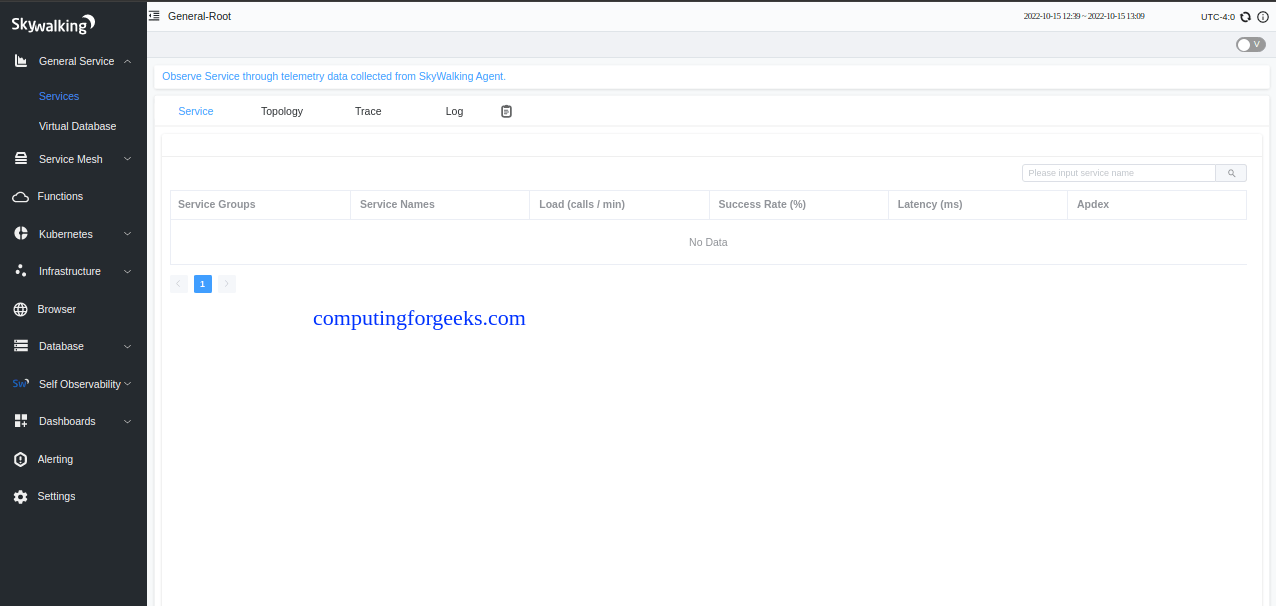Expand the Kubernetes submenu chevron
The image size is (1276, 606).
[x=128, y=234]
